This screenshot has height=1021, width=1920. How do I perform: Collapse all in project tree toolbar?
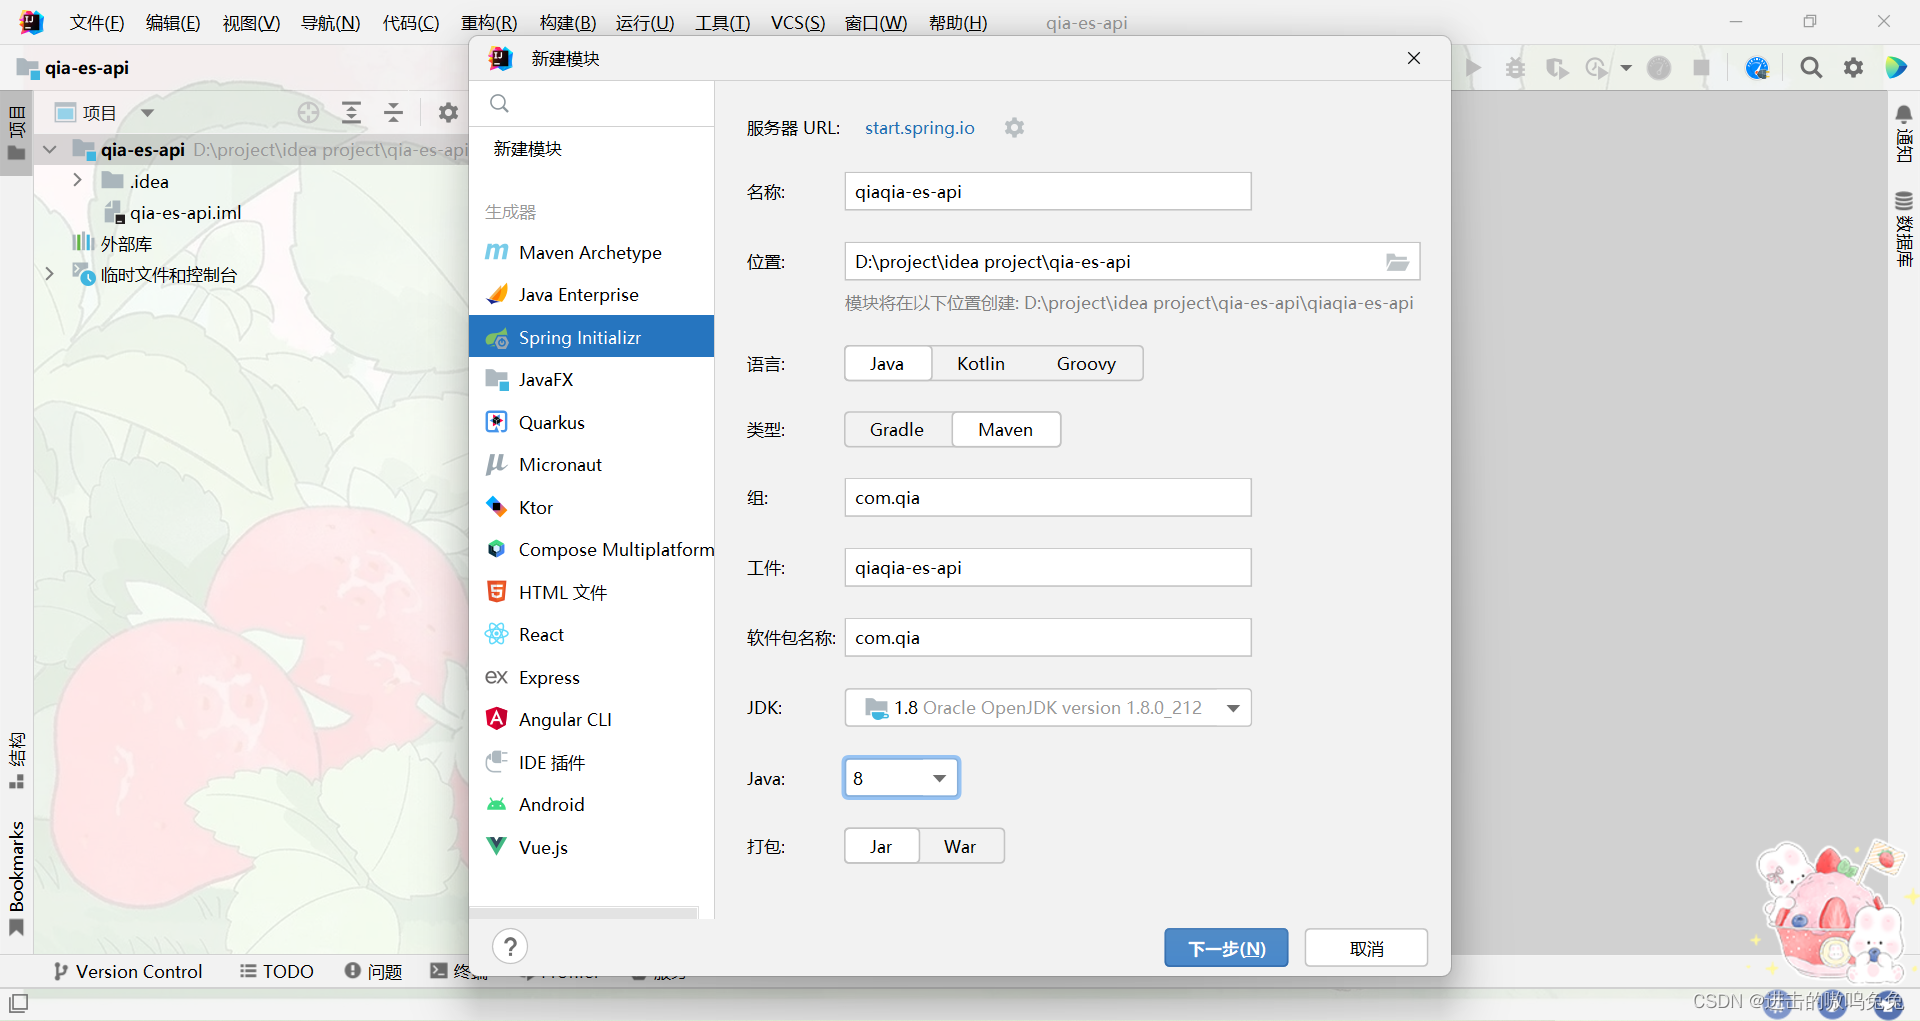pos(394,112)
